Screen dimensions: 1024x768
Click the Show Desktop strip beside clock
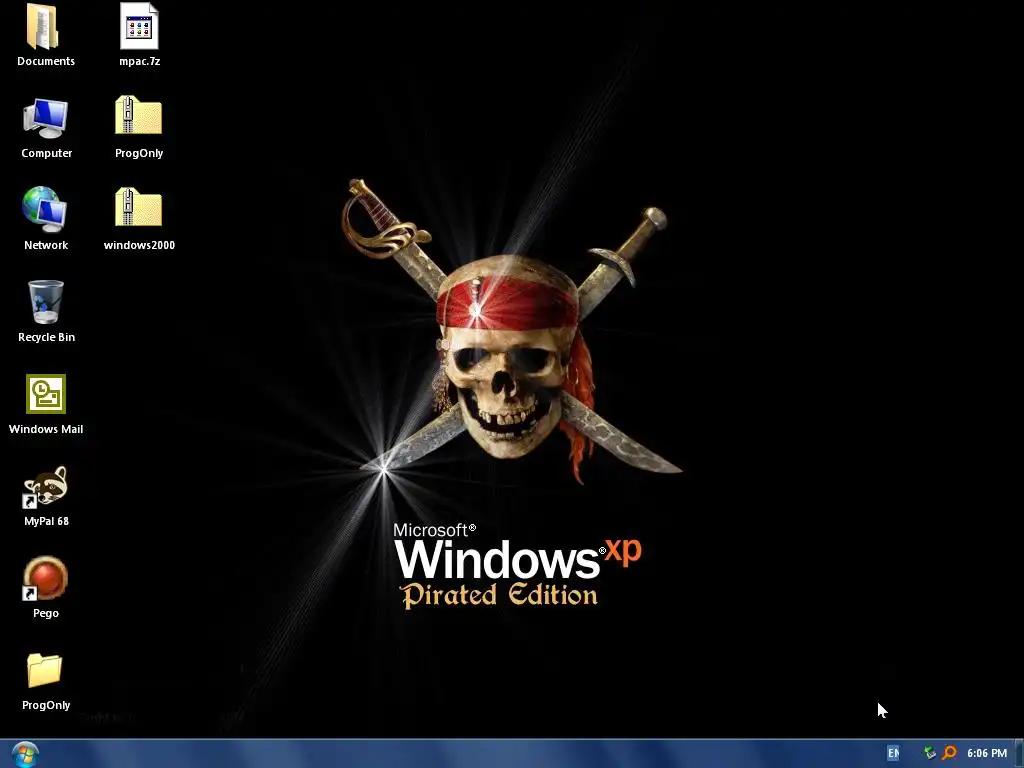click(x=1019, y=754)
